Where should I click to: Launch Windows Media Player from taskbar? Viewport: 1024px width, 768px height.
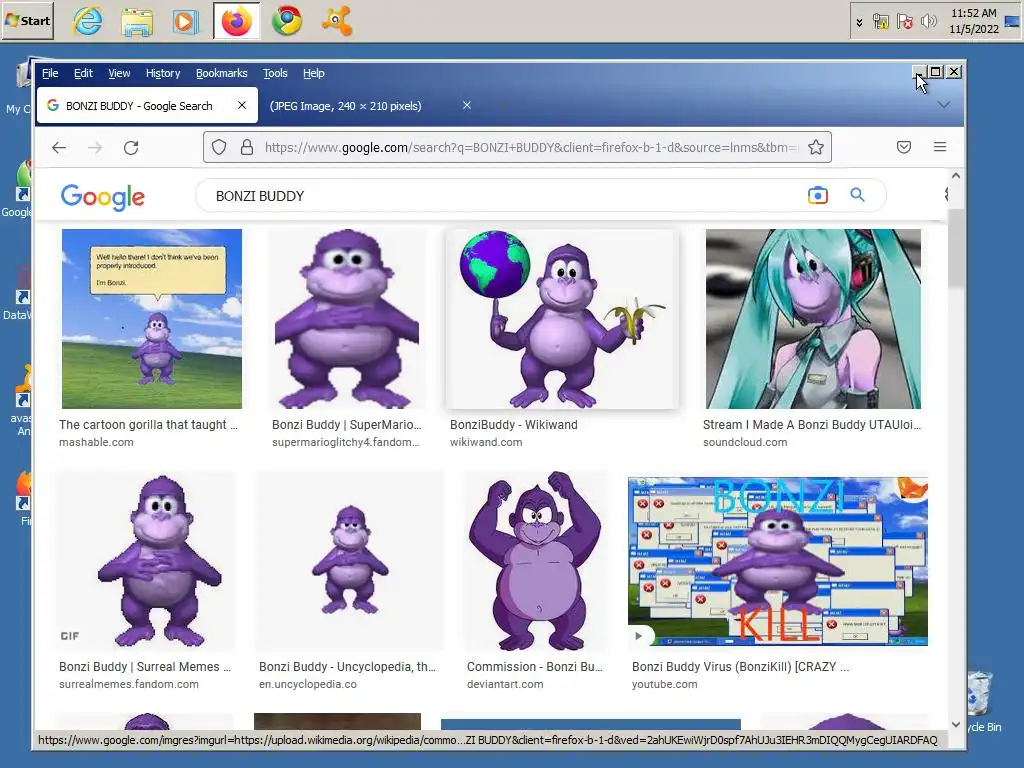(x=186, y=22)
